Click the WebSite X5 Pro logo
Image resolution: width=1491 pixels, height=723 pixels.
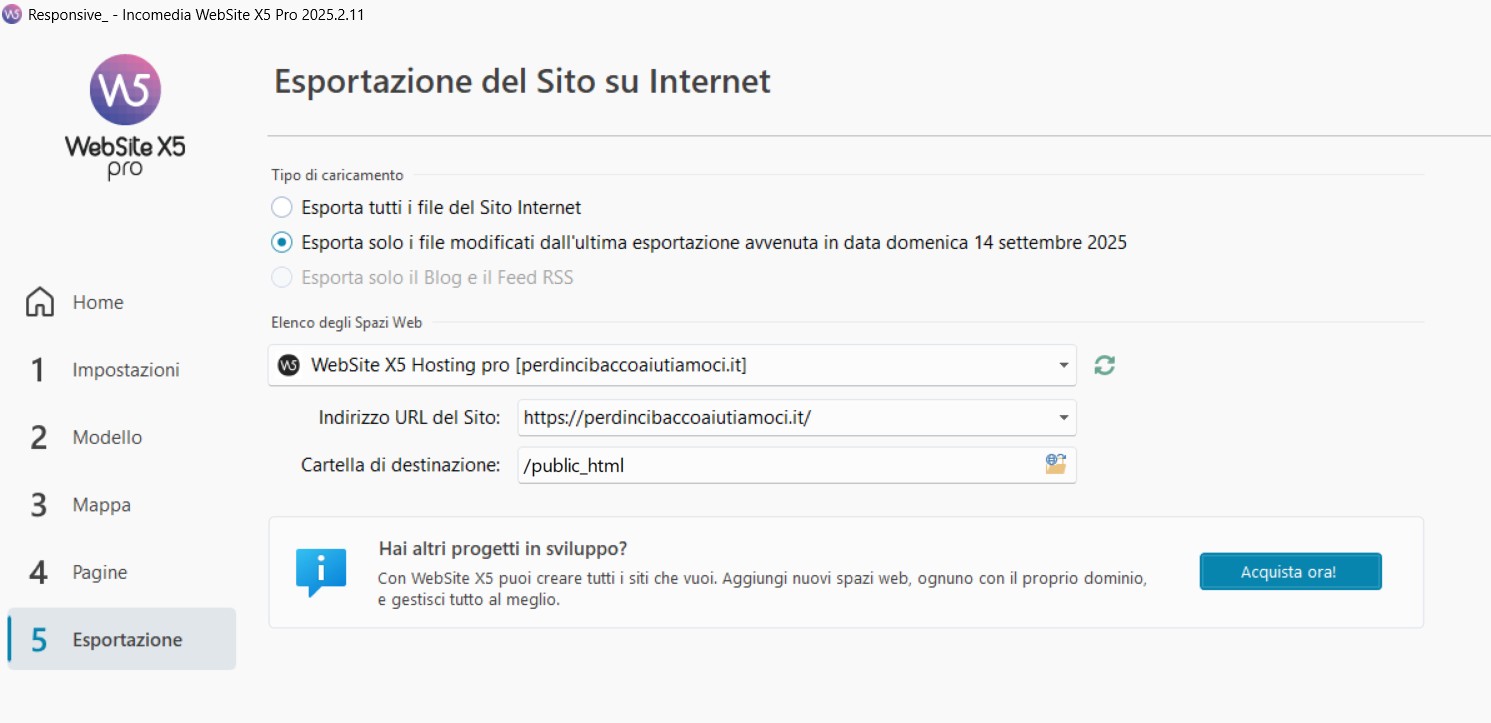pos(125,115)
